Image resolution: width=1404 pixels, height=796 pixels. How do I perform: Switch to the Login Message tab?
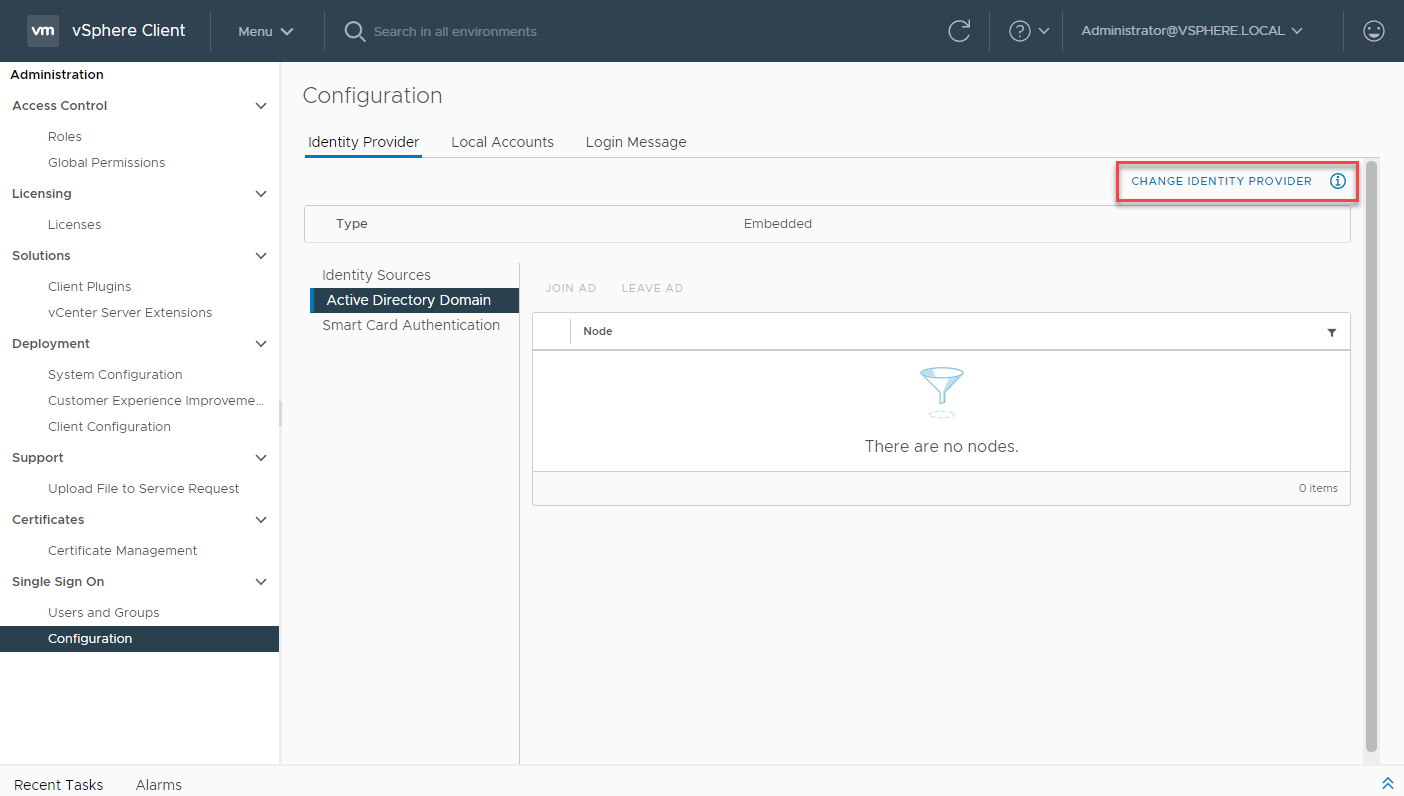636,142
